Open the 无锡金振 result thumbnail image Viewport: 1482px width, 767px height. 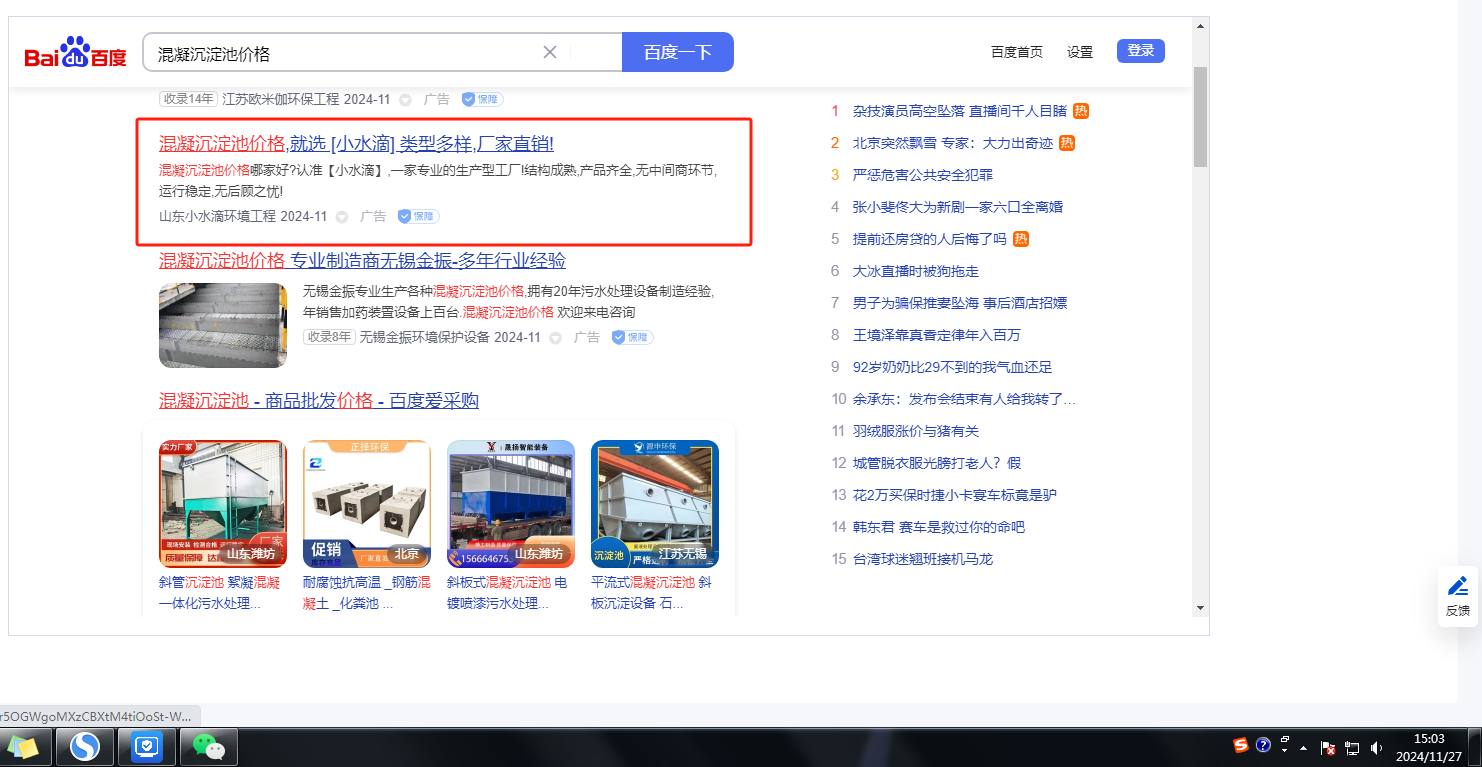[x=223, y=325]
